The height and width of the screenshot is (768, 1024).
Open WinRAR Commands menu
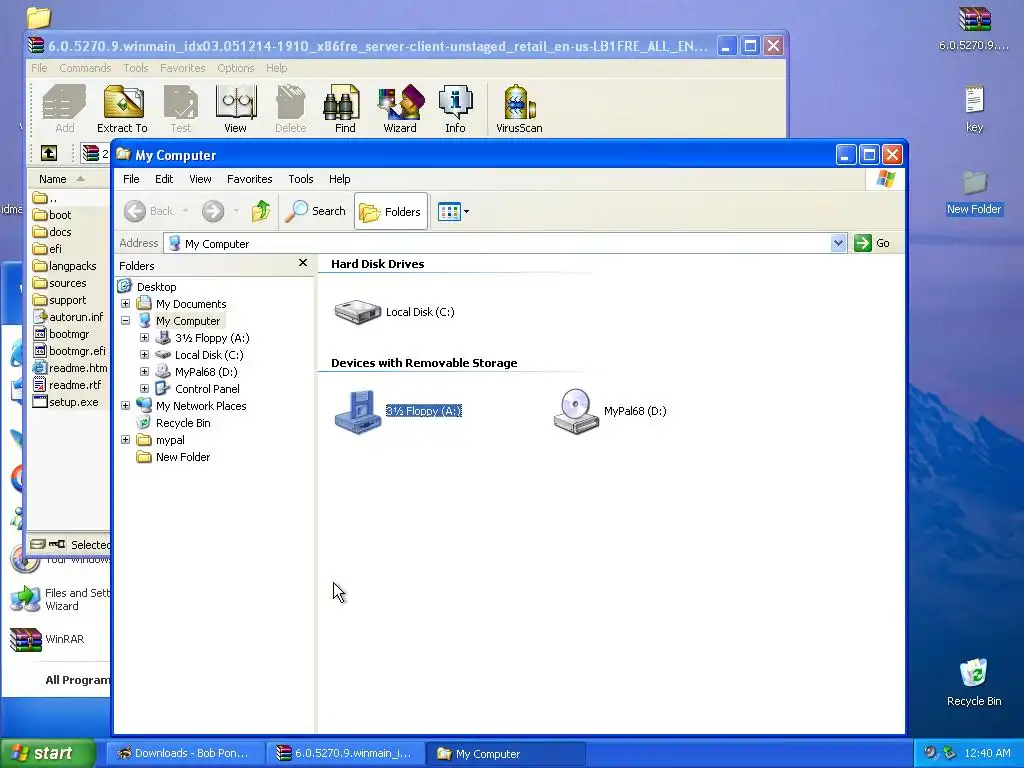click(x=85, y=68)
